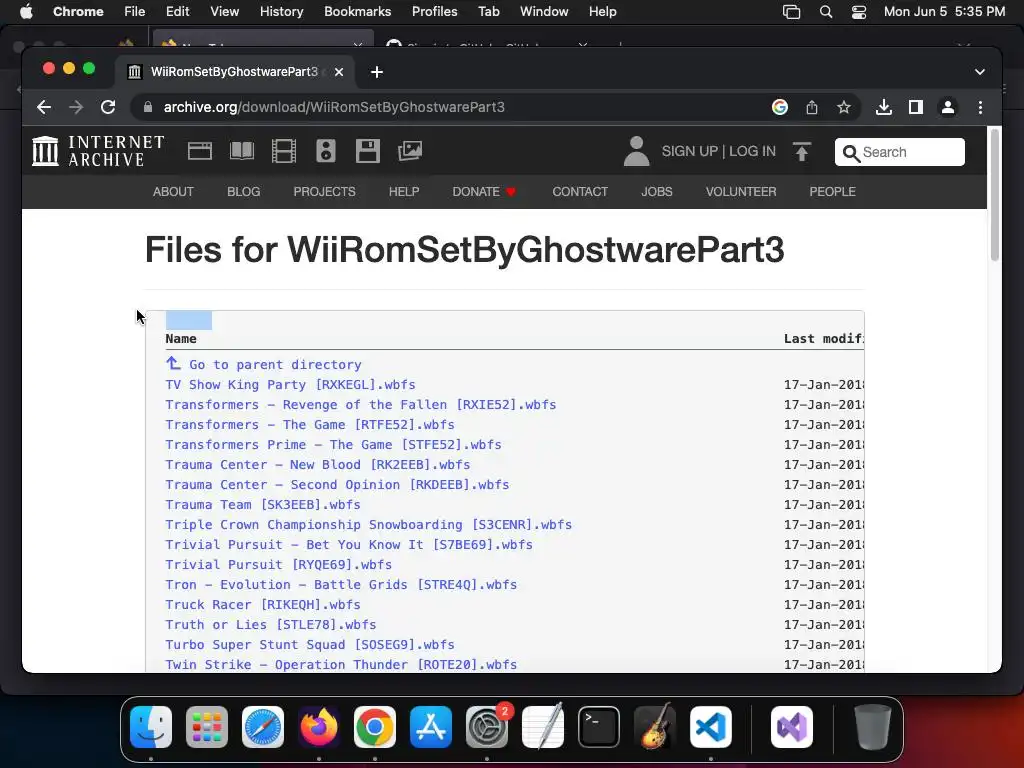Download Truck Racer [RIKEQH].wbfs
Viewport: 1024px width, 768px height.
click(x=263, y=605)
